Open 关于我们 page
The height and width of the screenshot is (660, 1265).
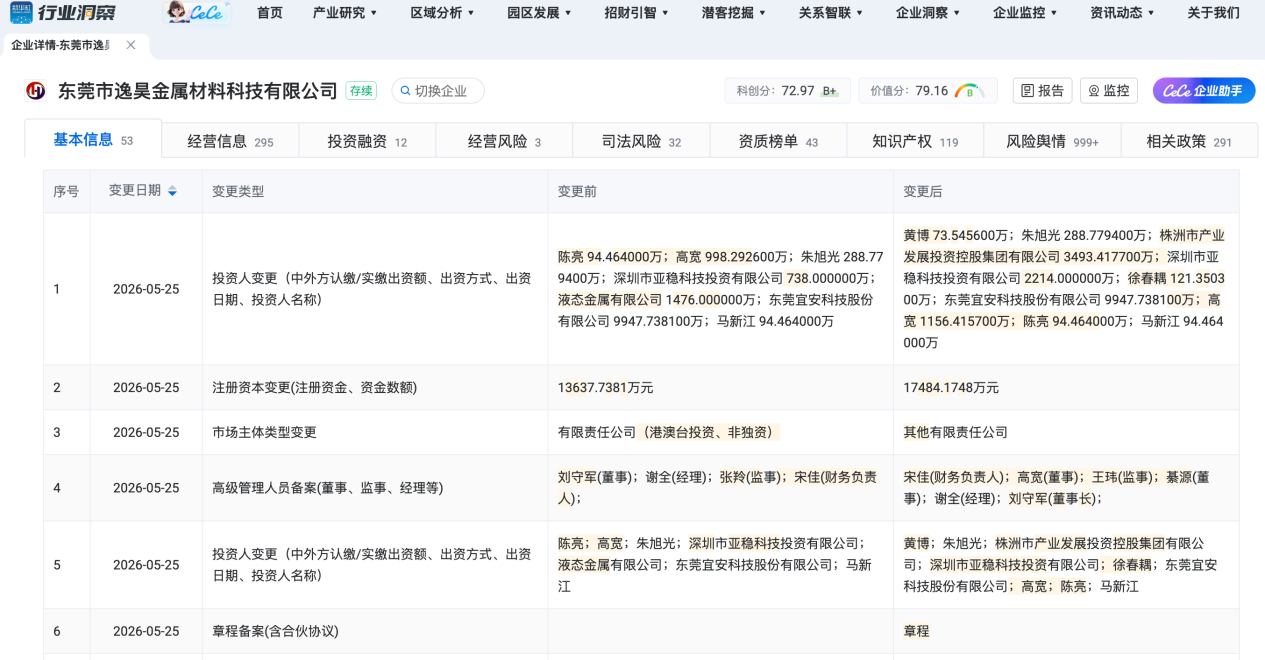click(x=1213, y=13)
